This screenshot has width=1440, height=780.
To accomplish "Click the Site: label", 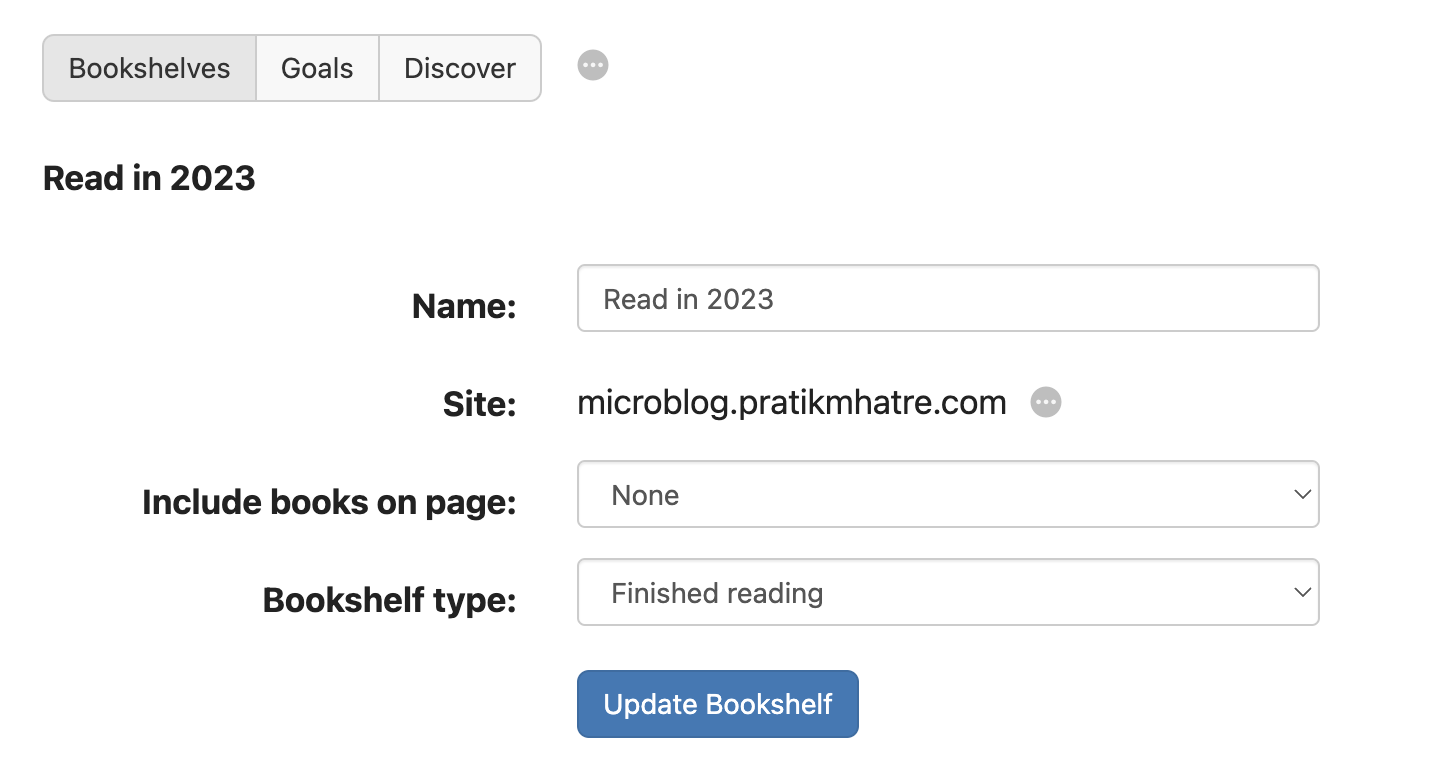I will [479, 404].
